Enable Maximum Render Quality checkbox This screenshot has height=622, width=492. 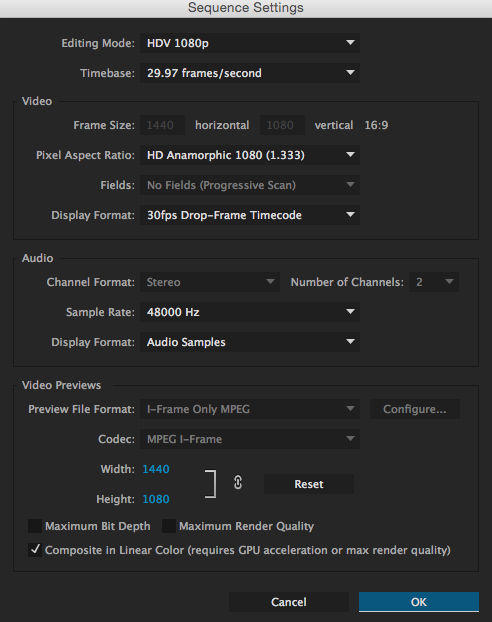point(169,526)
